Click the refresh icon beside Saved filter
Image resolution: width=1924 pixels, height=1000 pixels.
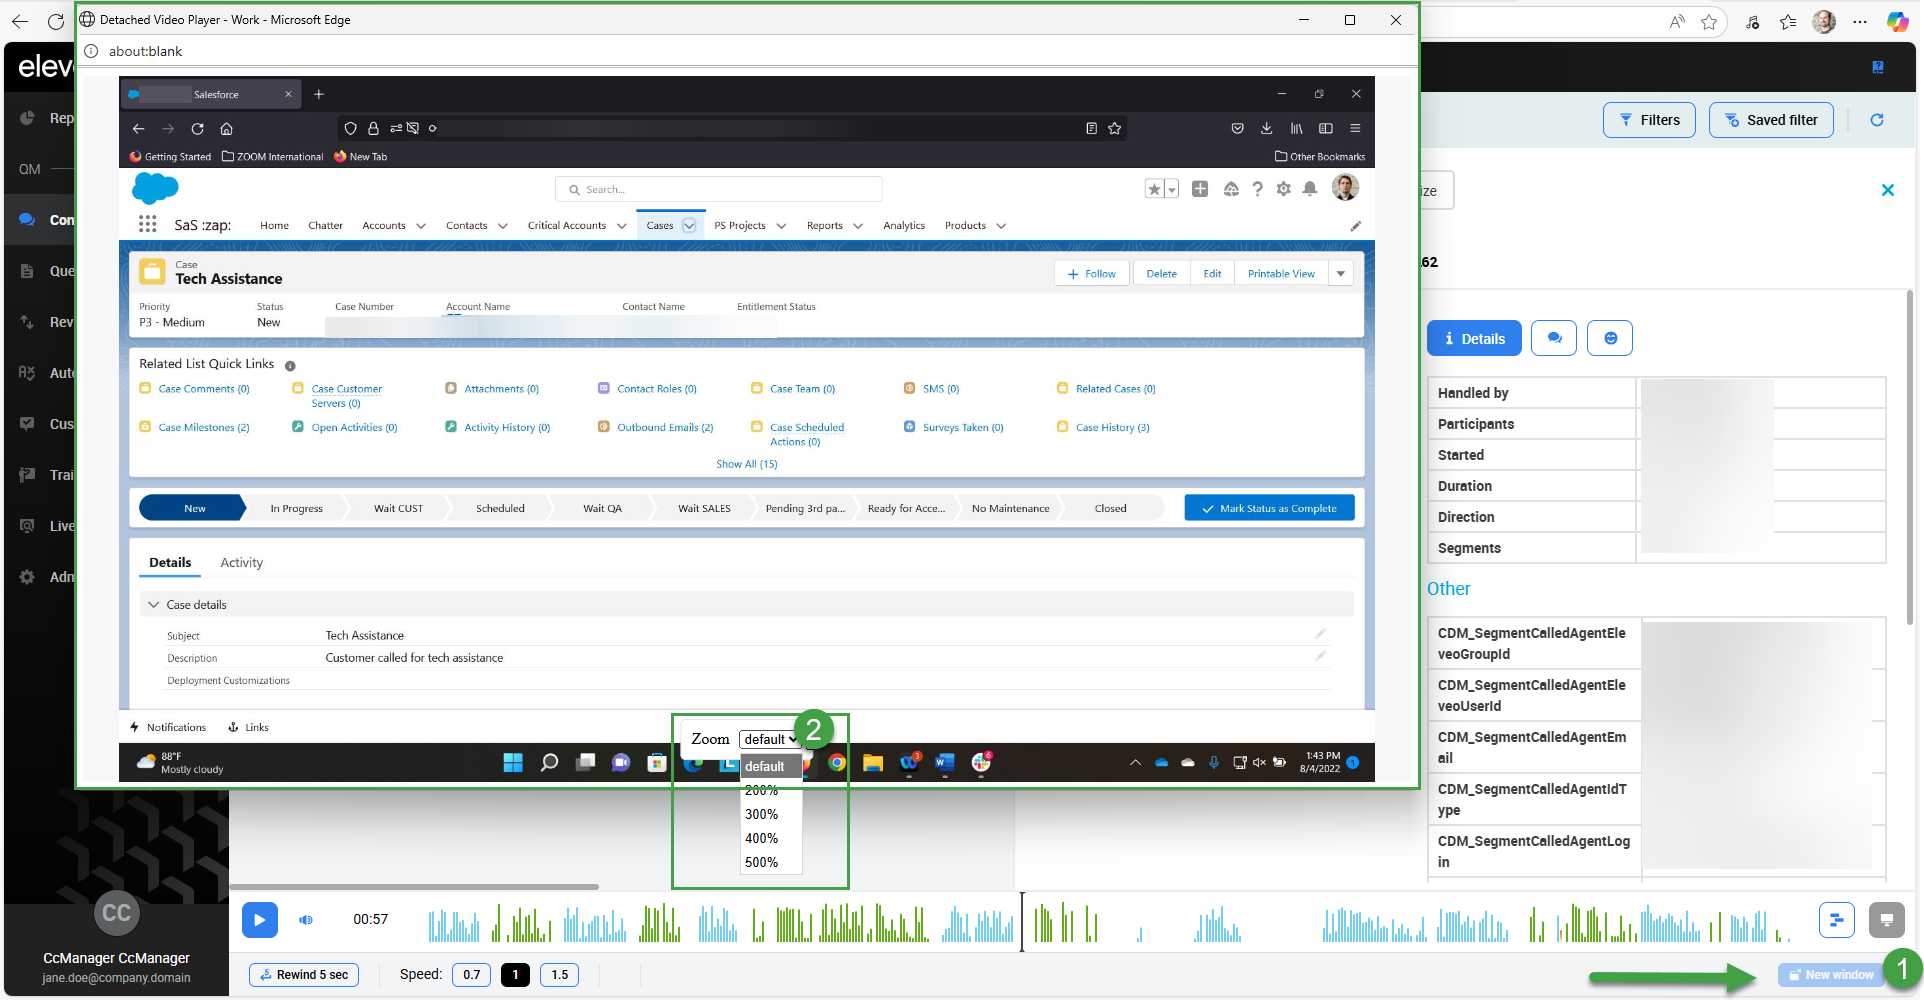click(x=1877, y=120)
